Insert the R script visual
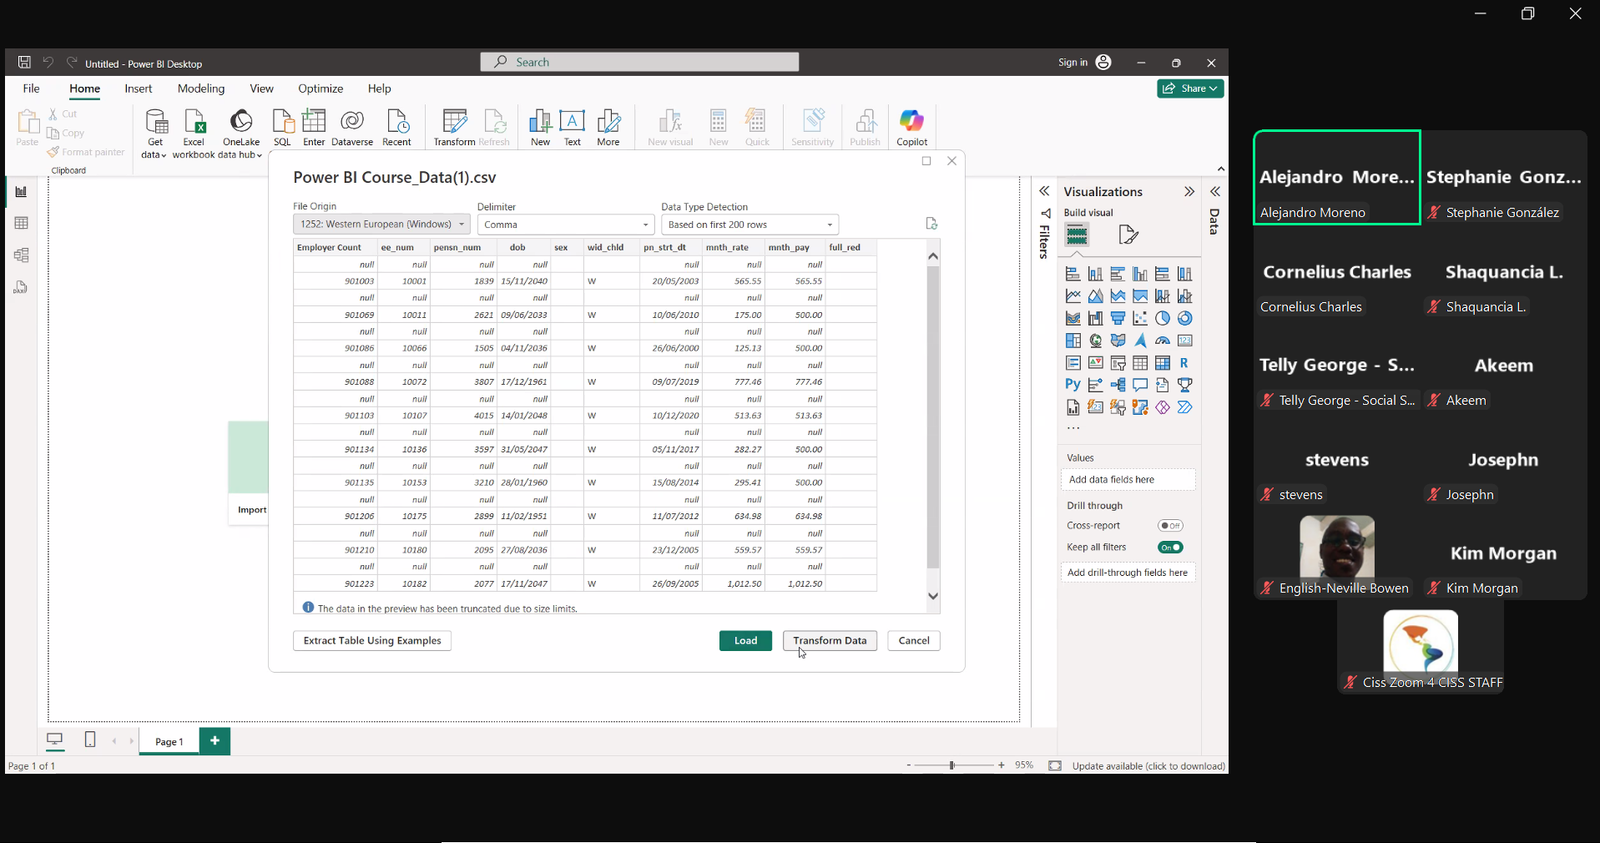Viewport: 1600px width, 843px height. coord(1185,363)
